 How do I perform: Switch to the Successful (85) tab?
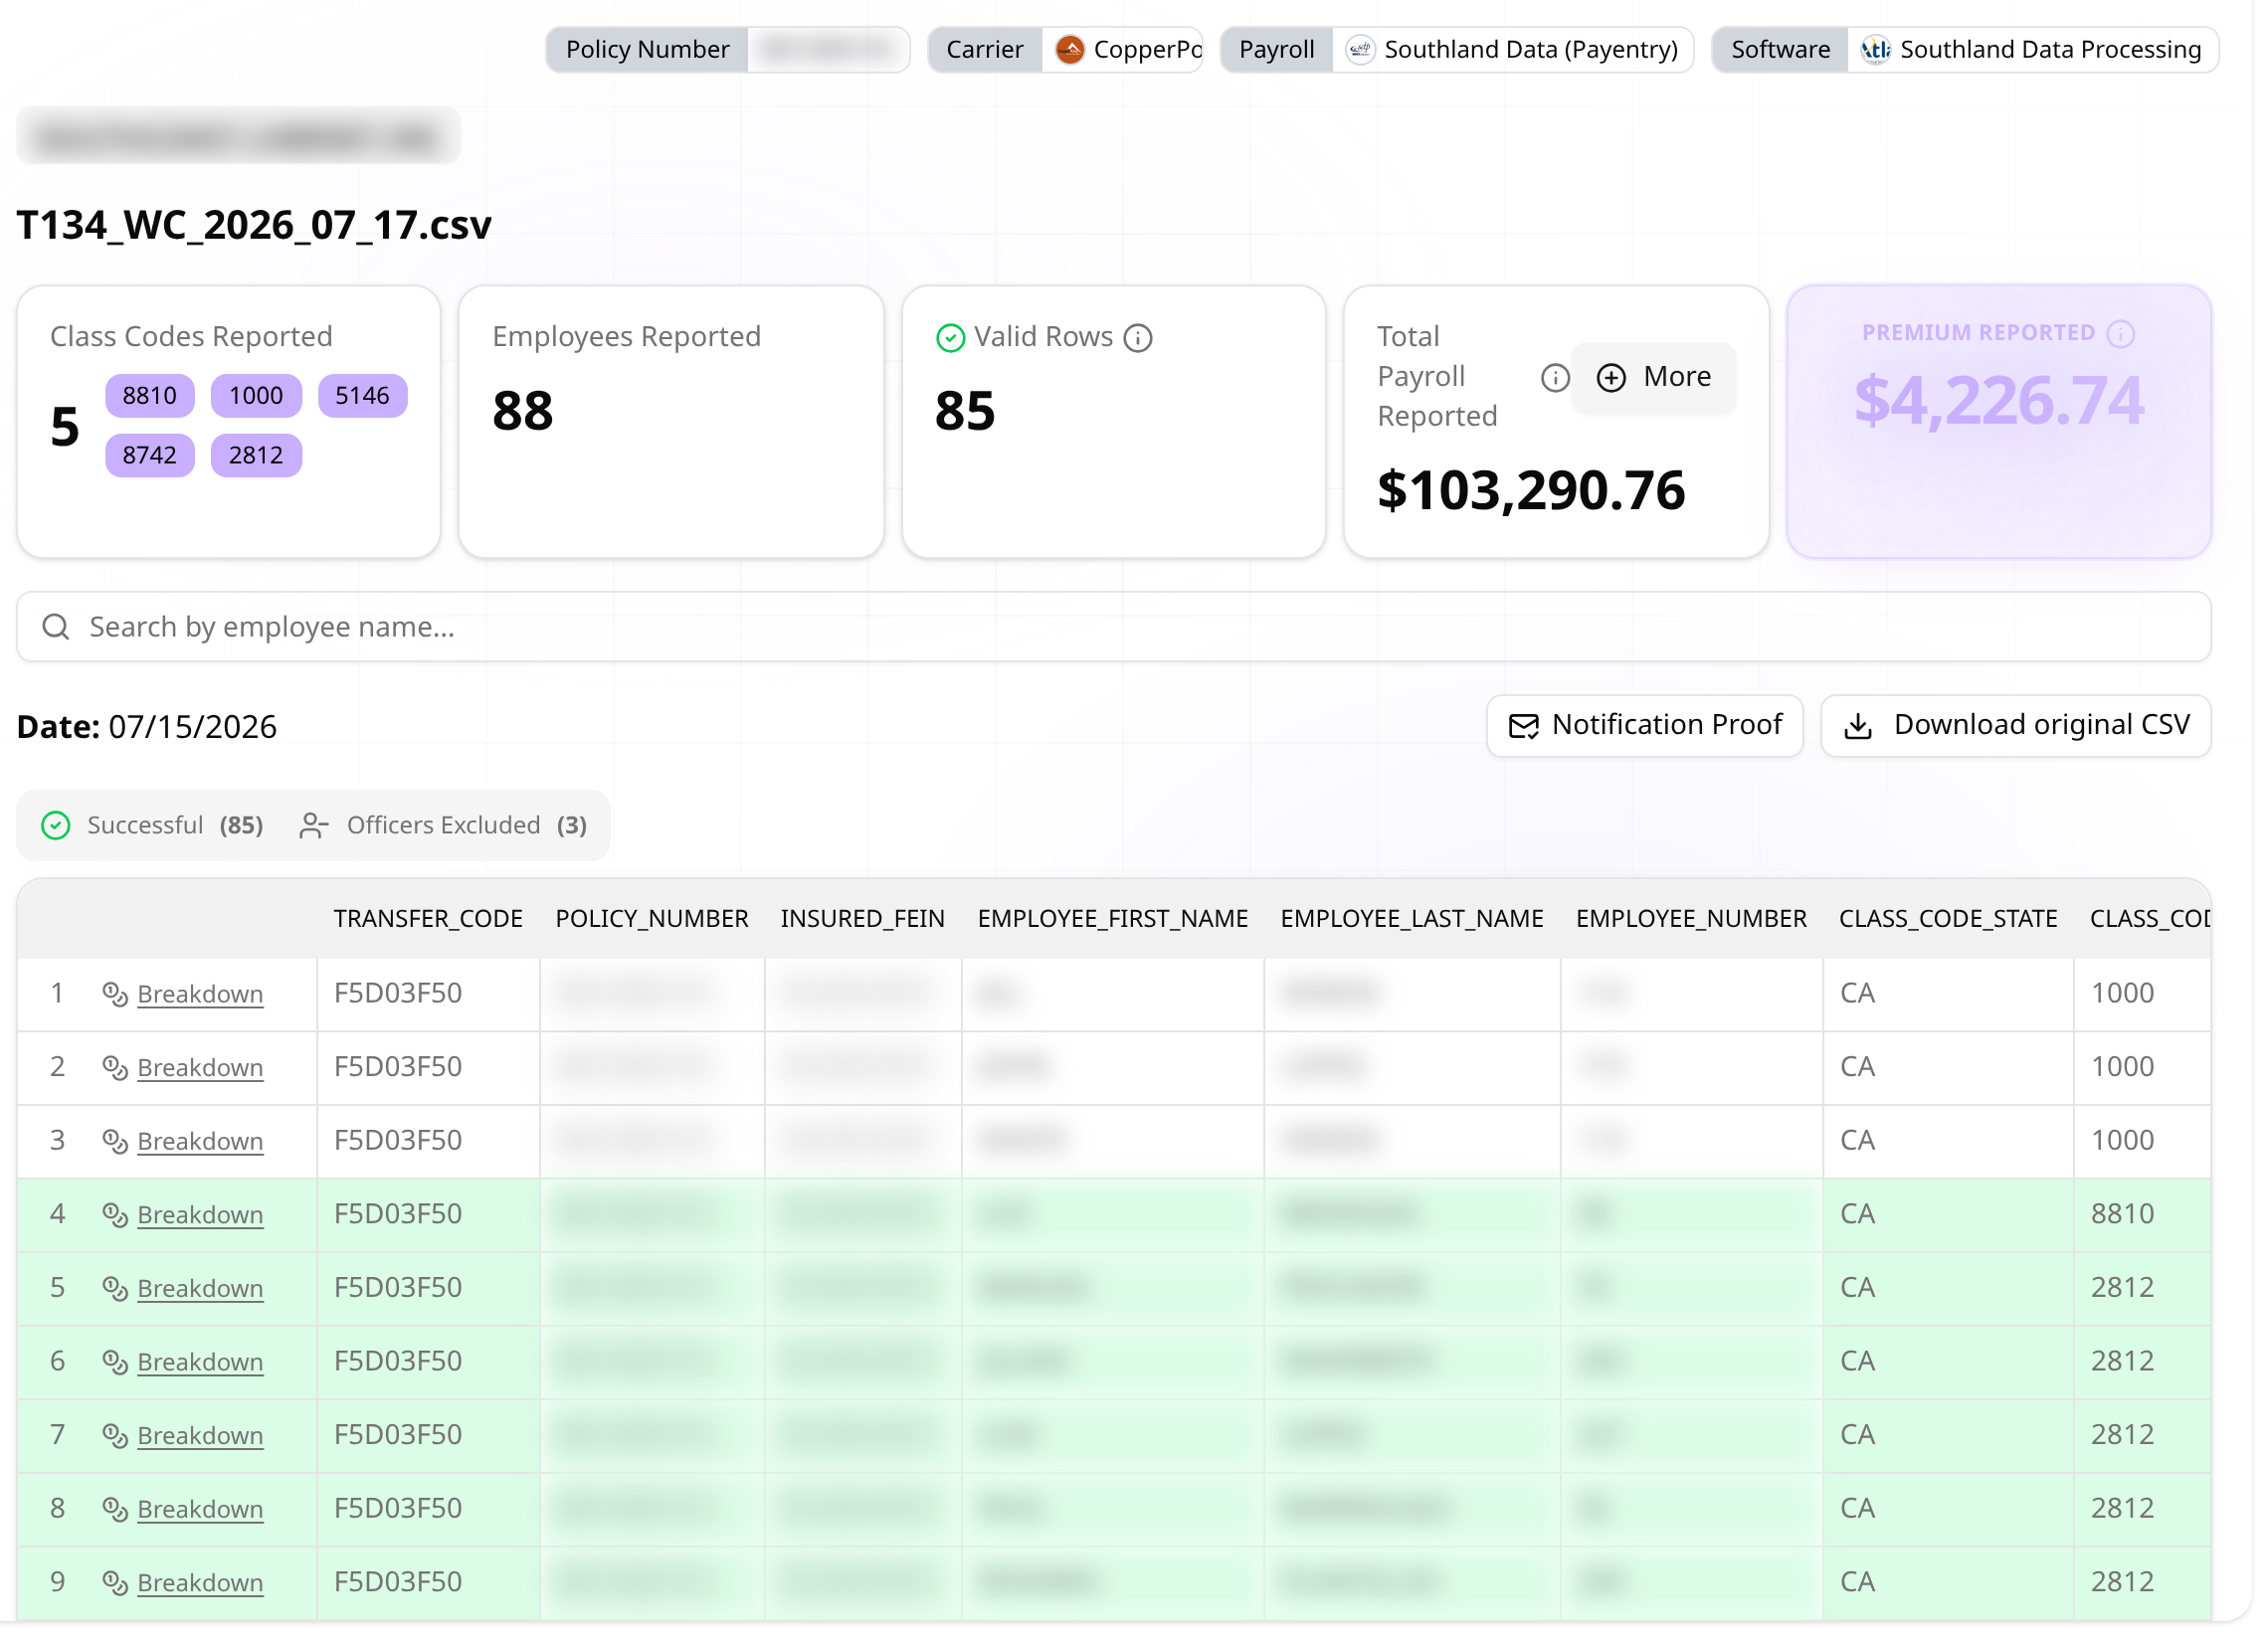tap(152, 825)
